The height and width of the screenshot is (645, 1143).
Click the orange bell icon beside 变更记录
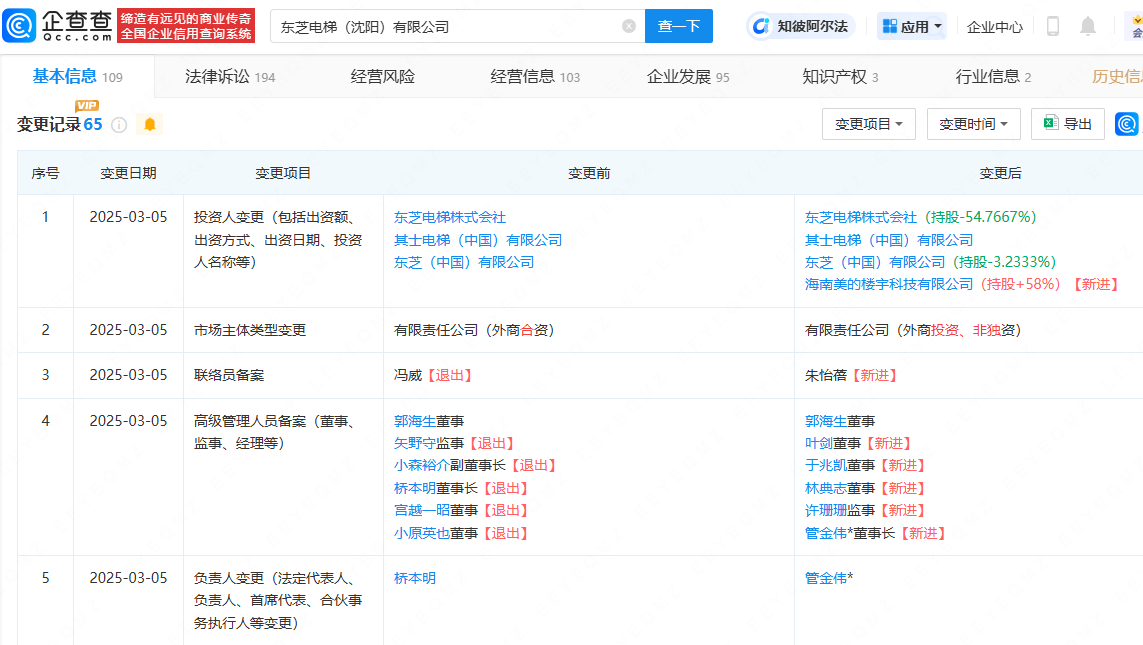[x=149, y=125]
